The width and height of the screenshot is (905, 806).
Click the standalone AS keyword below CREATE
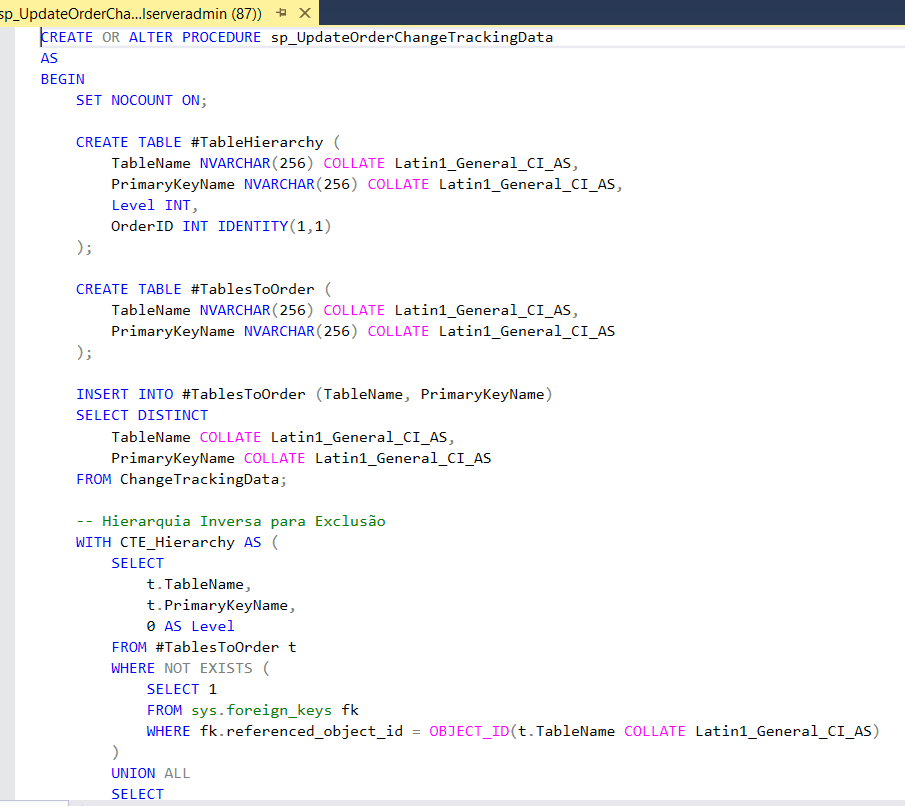click(x=49, y=58)
